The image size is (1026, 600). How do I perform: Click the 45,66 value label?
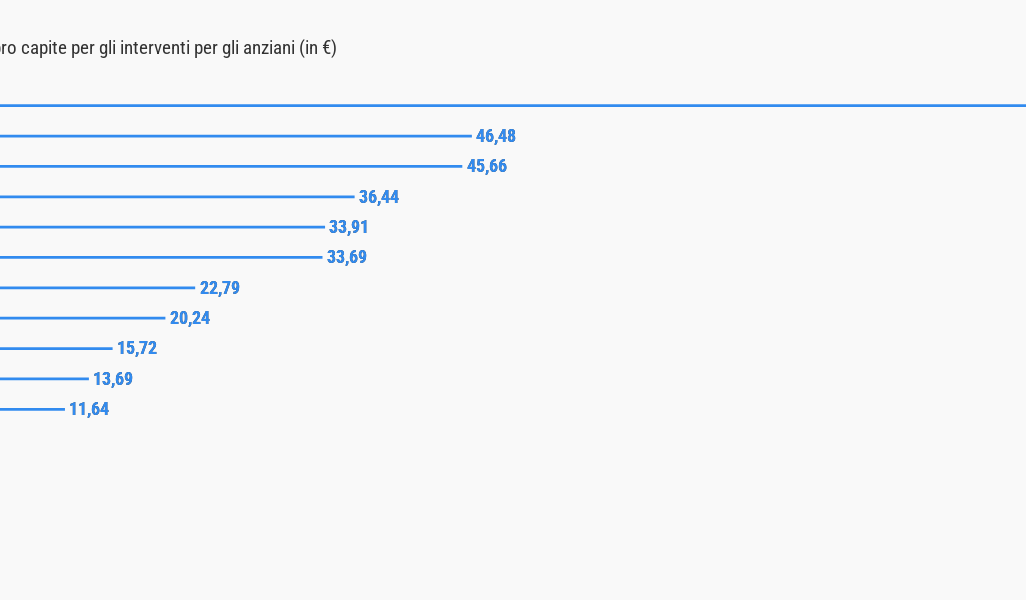point(487,166)
